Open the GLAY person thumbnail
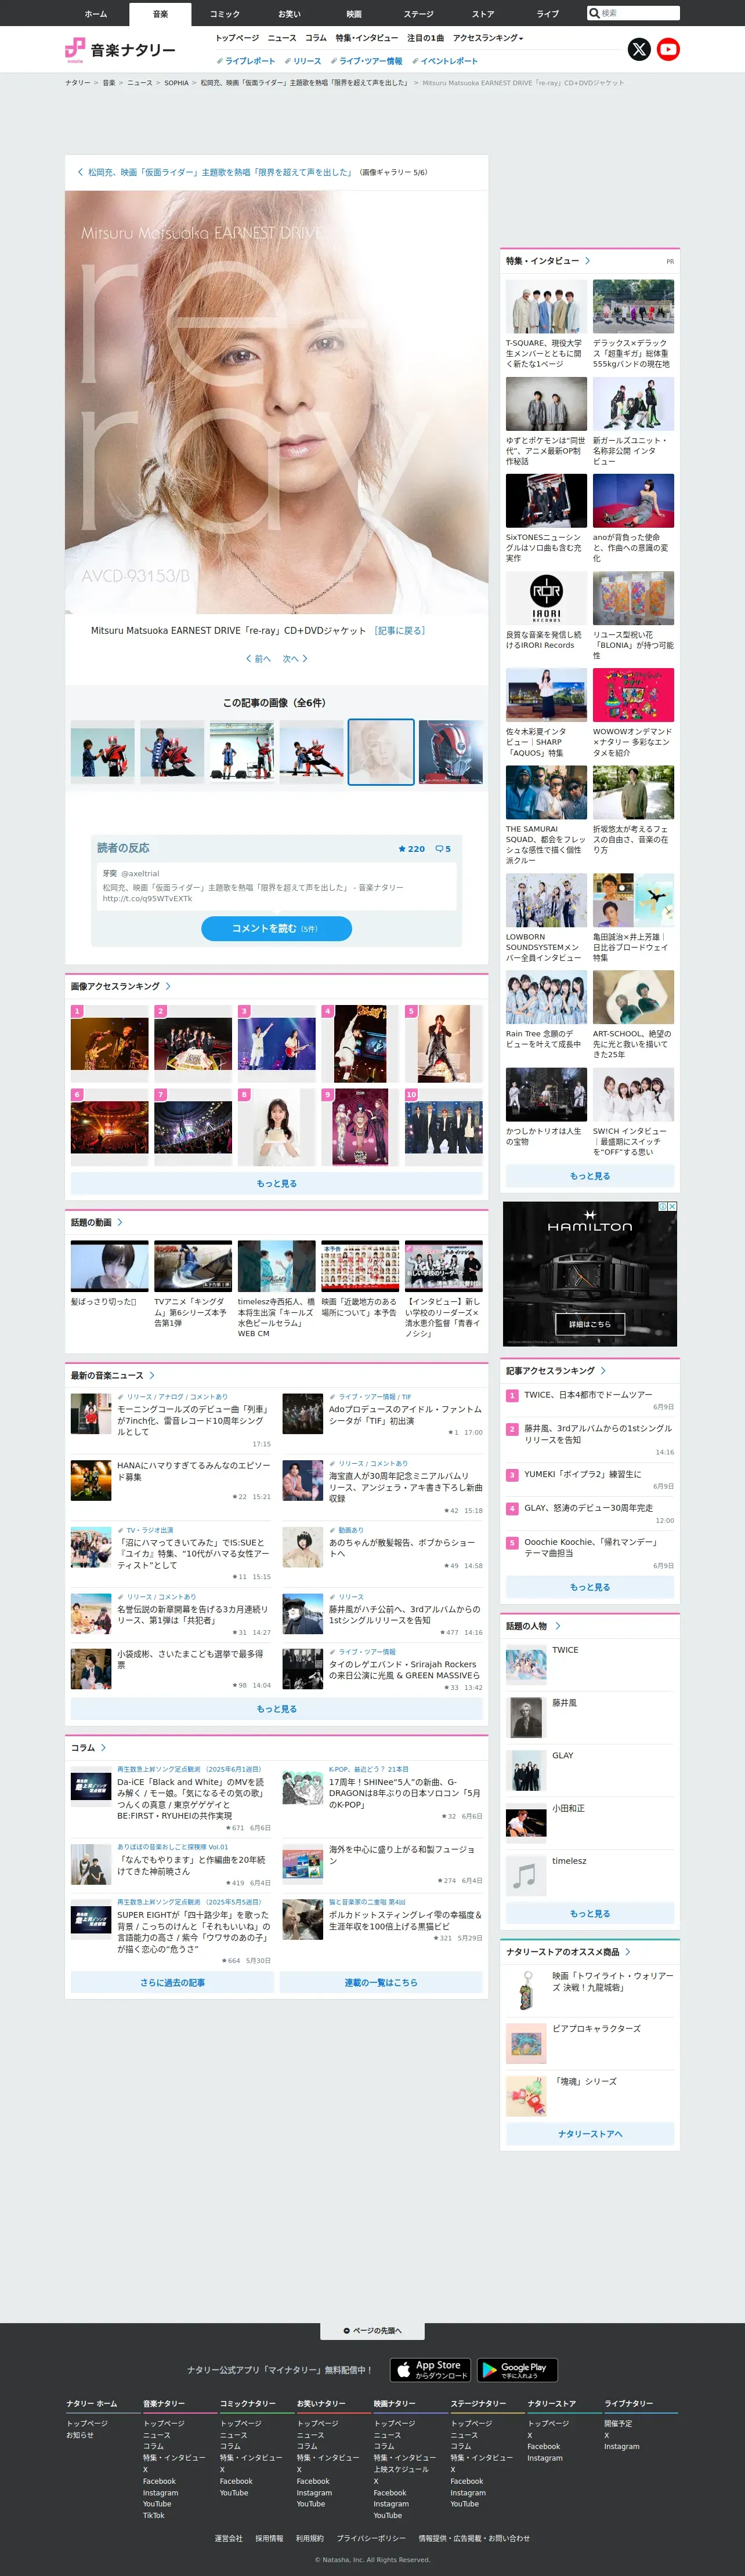This screenshot has width=745, height=2576. (526, 1771)
